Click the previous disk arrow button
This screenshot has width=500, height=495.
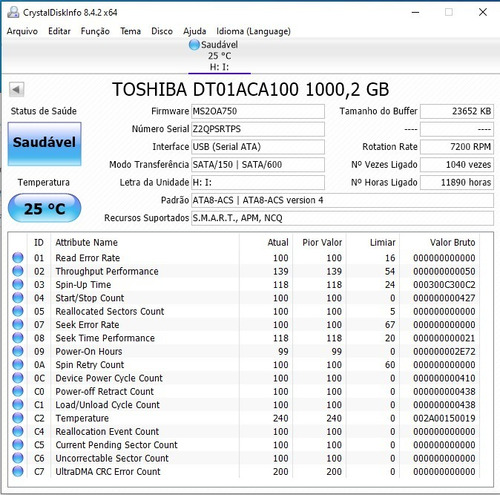click(16, 89)
